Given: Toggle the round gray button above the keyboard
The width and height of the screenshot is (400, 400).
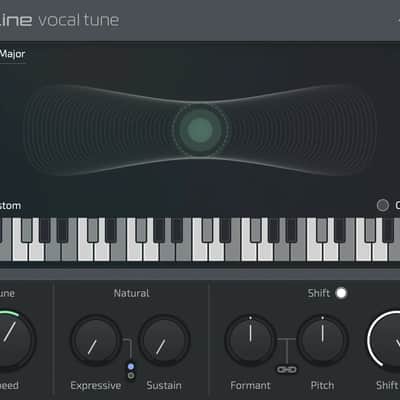Looking at the screenshot, I should click(383, 205).
